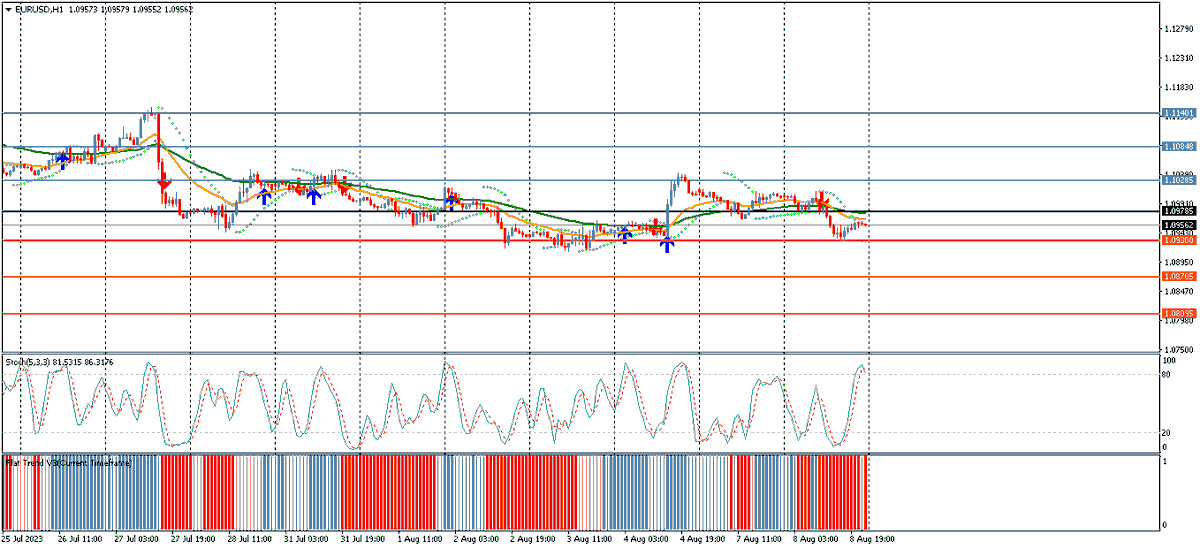Select the 1.10285 price level label
1200x549 pixels.
[x=1180, y=180]
